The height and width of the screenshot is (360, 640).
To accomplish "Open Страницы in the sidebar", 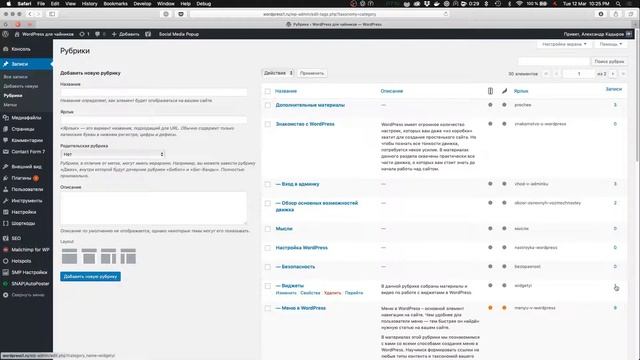I will coord(23,129).
